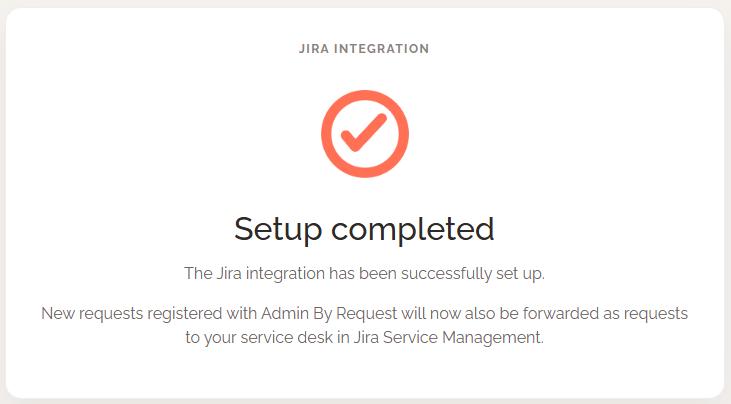
Task: Click the word JIRA in header label
Action: point(314,48)
